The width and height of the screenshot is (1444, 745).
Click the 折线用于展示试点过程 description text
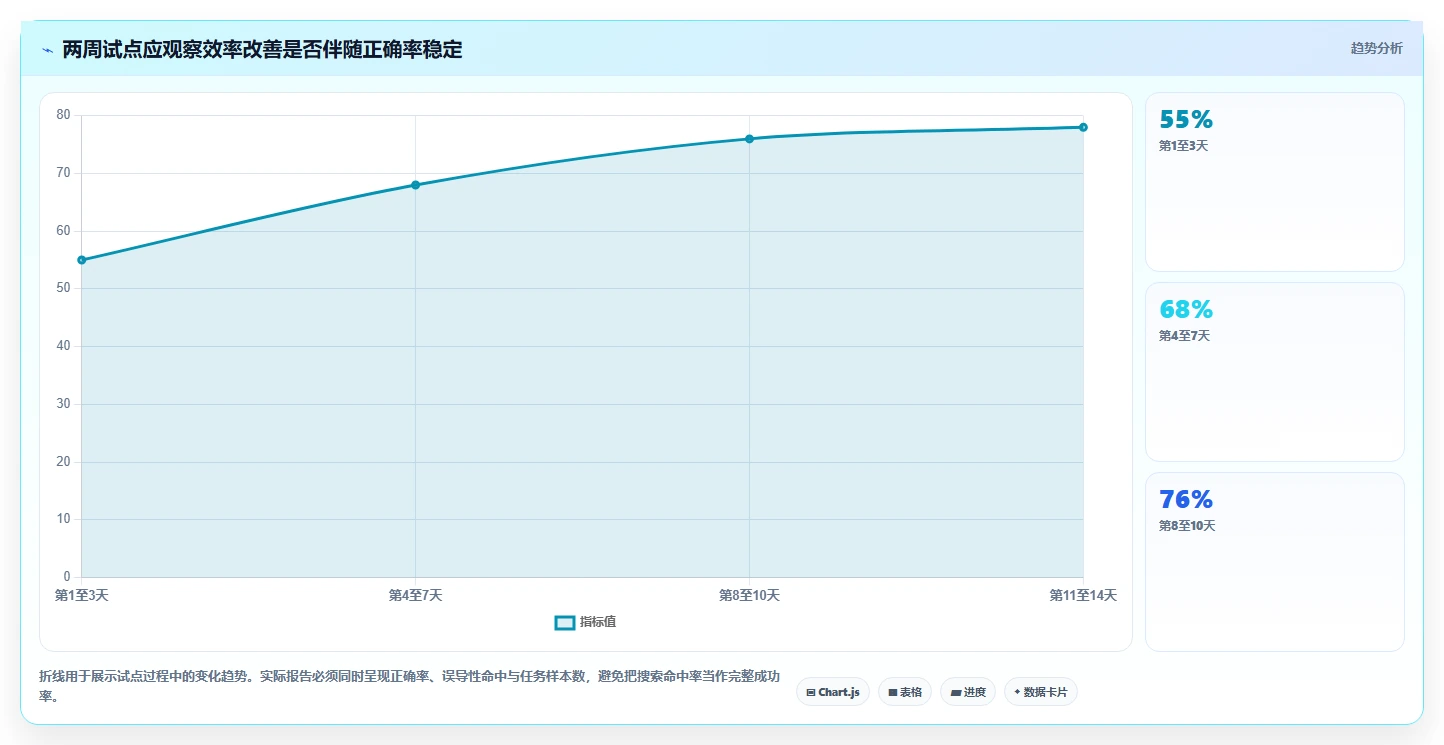tap(409, 686)
